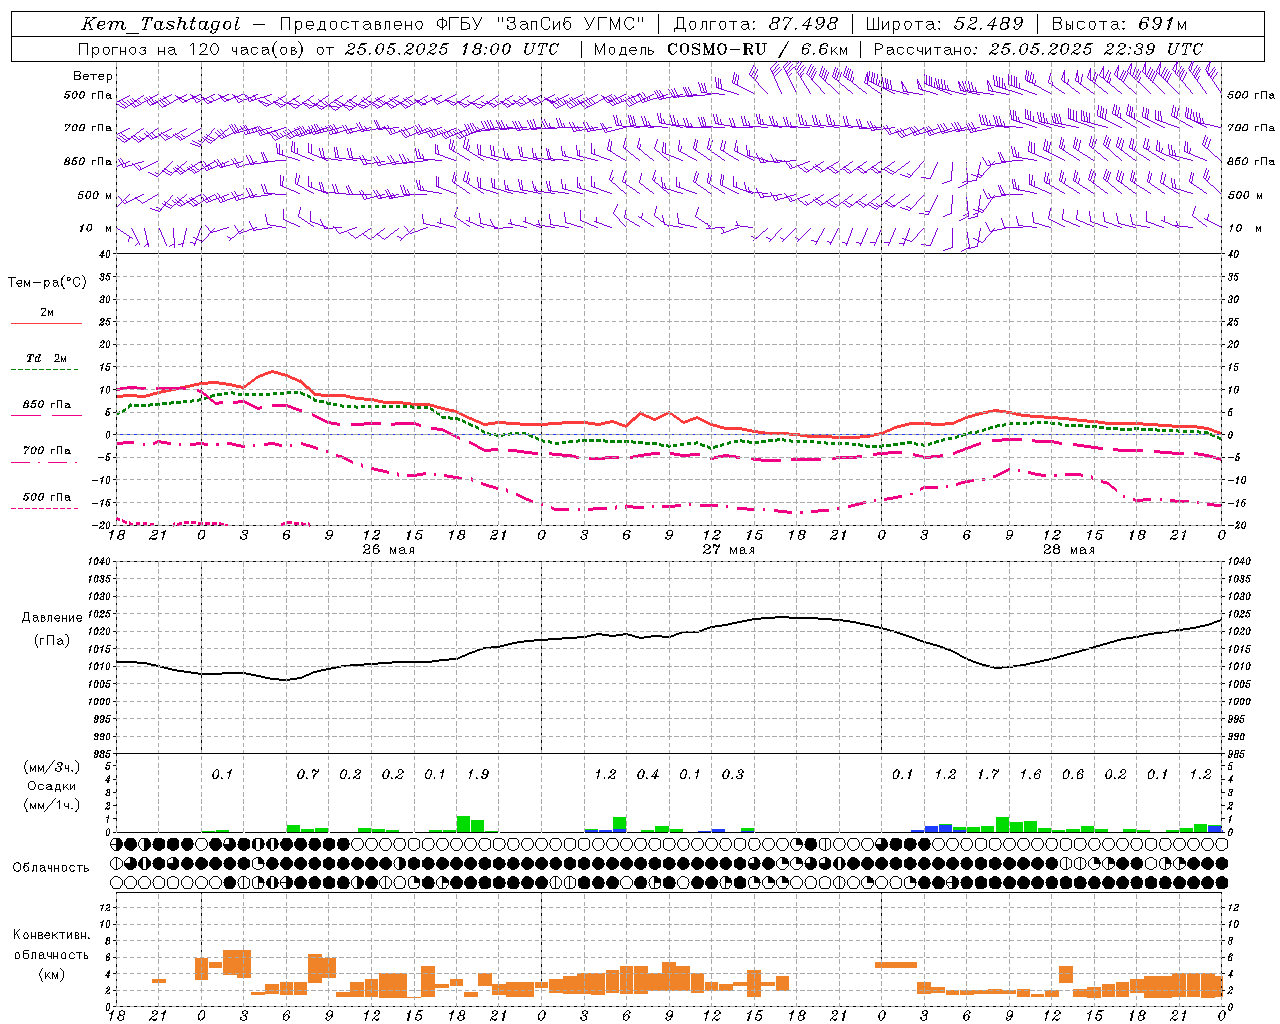Image resolution: width=1280 pixels, height=1024 pixels.
Task: Click the 850 гПа temperature legend label
Action: click(47, 404)
